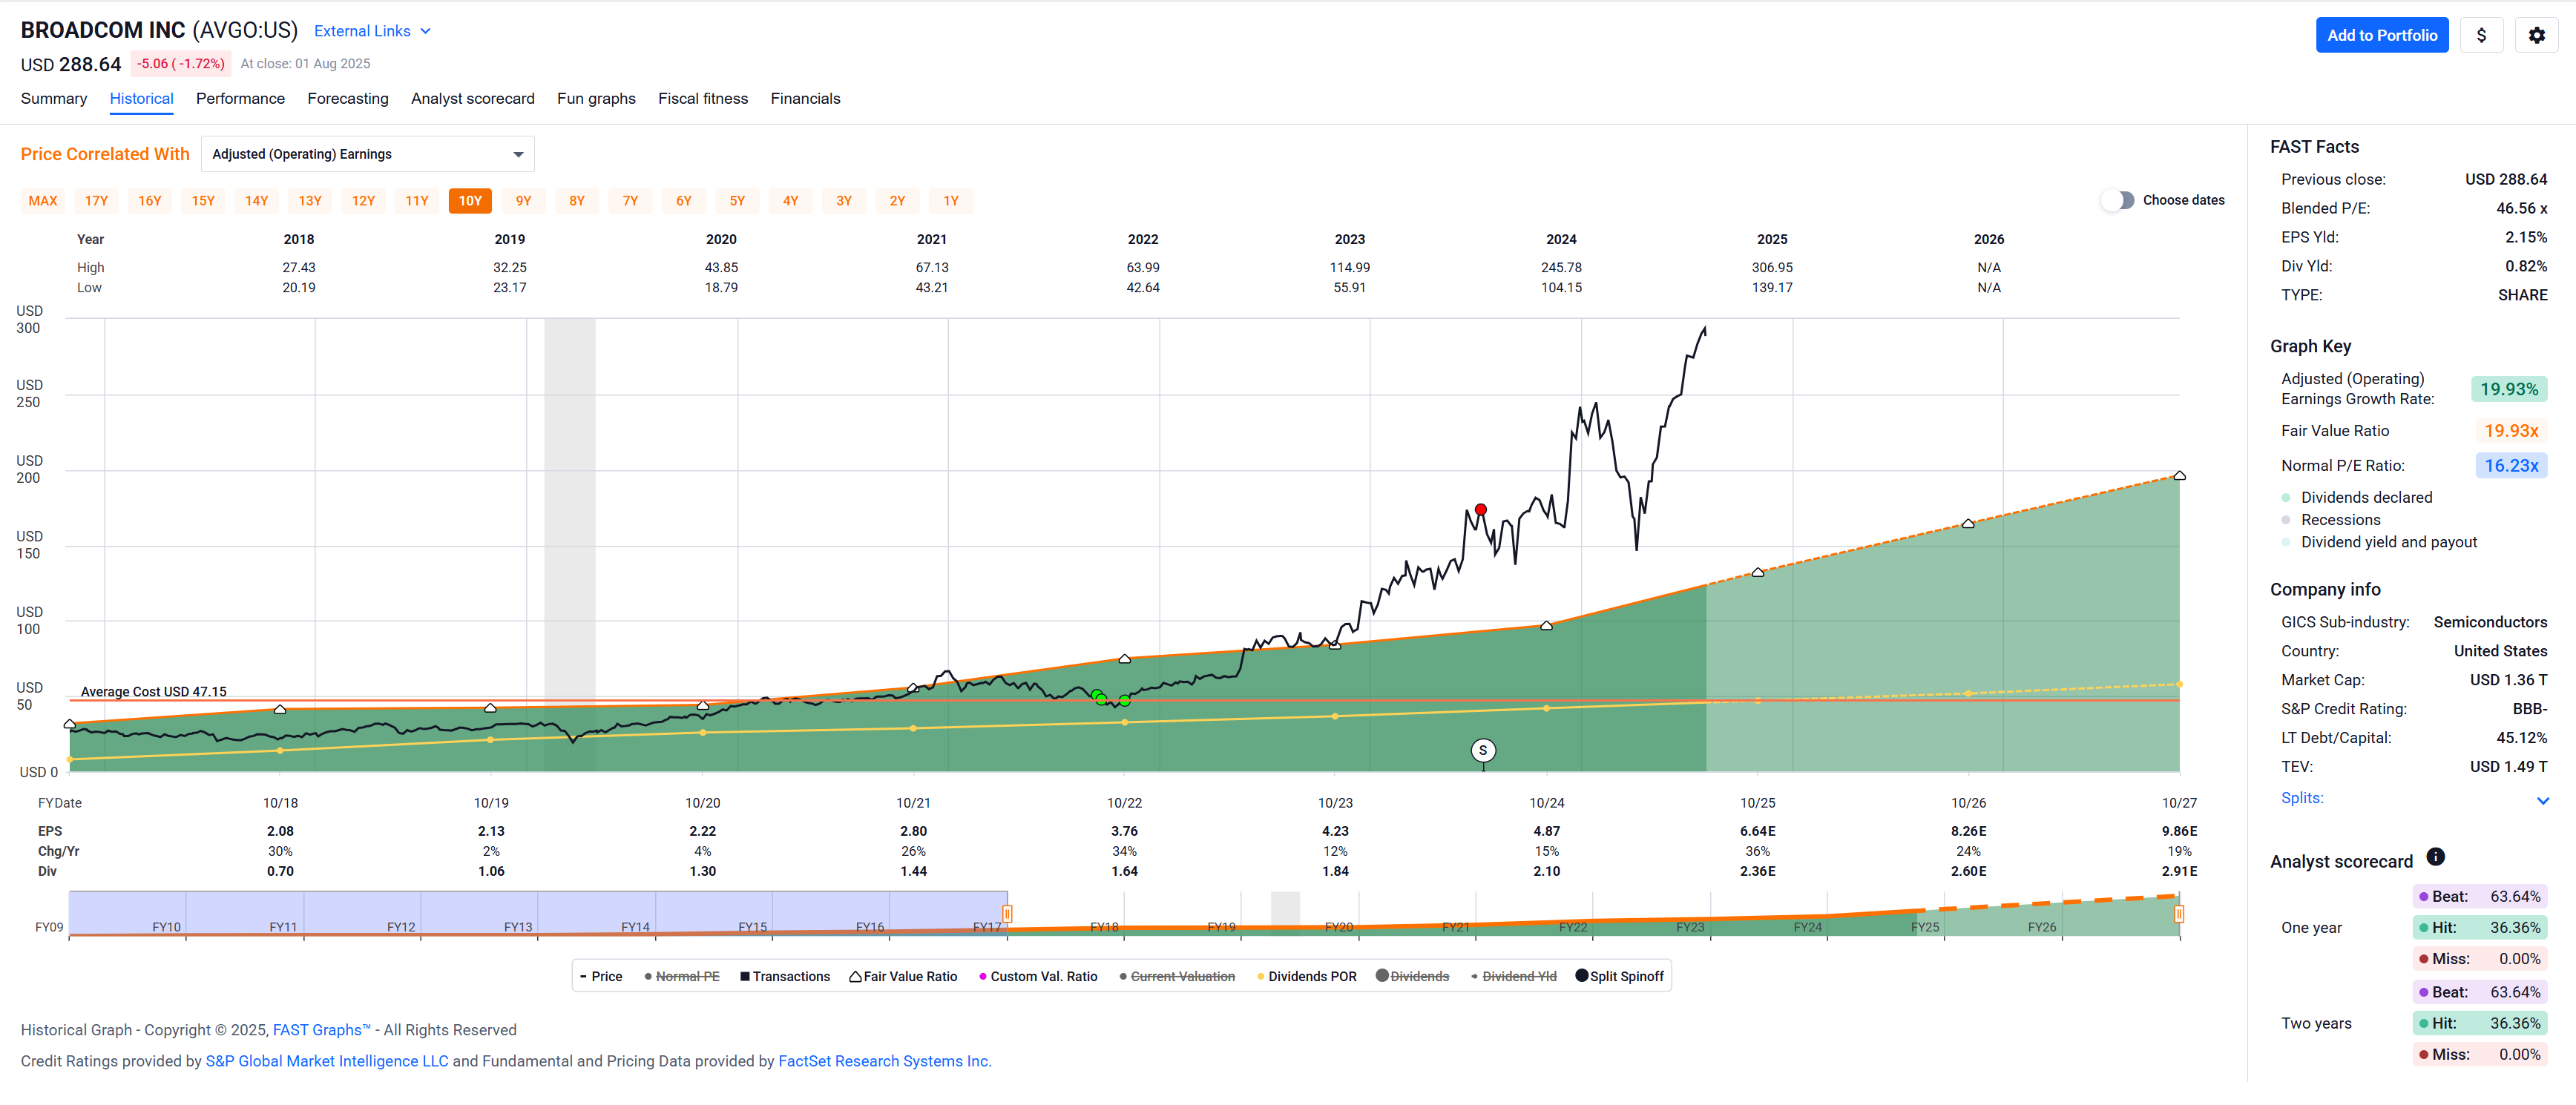Click Dividend yield and payout key item
Image resolution: width=2576 pixels, height=1105 pixels.
pos(2379,542)
